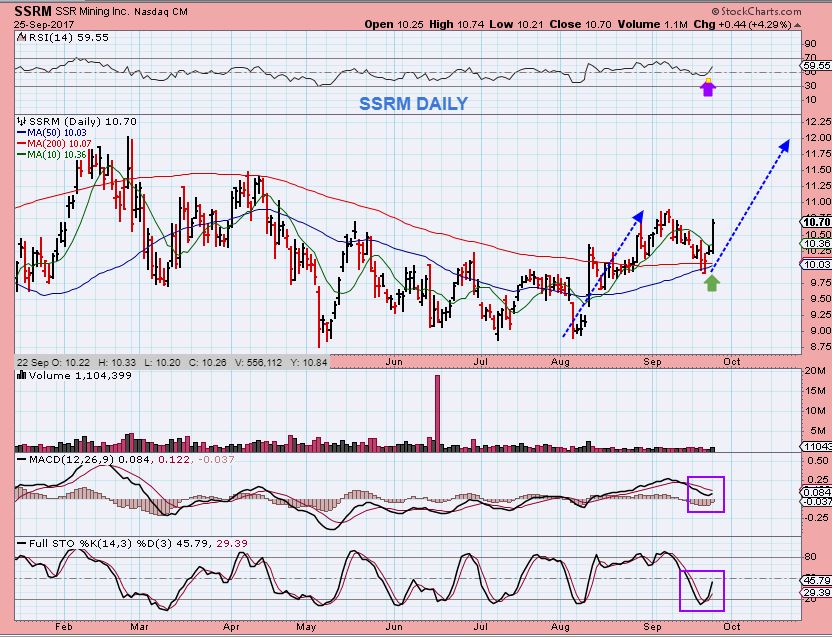Click the volume bars icon beside Volume label
832x637 pixels.
(x=22, y=375)
